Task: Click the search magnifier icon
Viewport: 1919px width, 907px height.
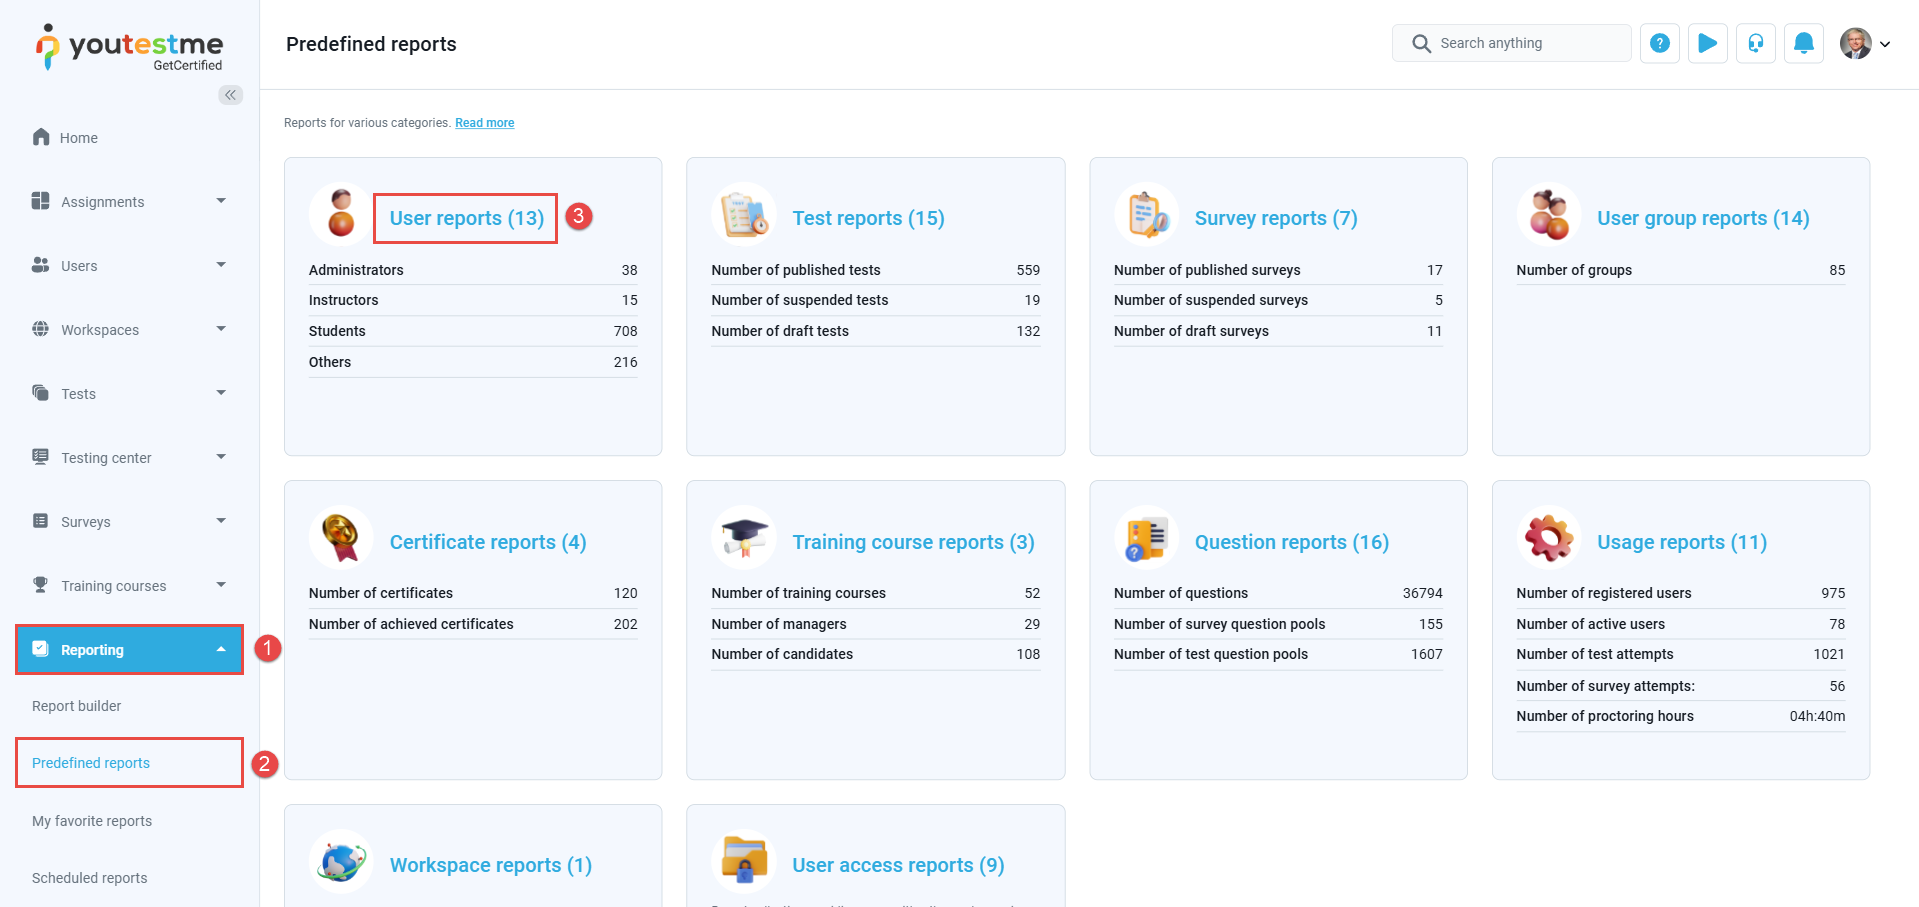Action: tap(1421, 43)
